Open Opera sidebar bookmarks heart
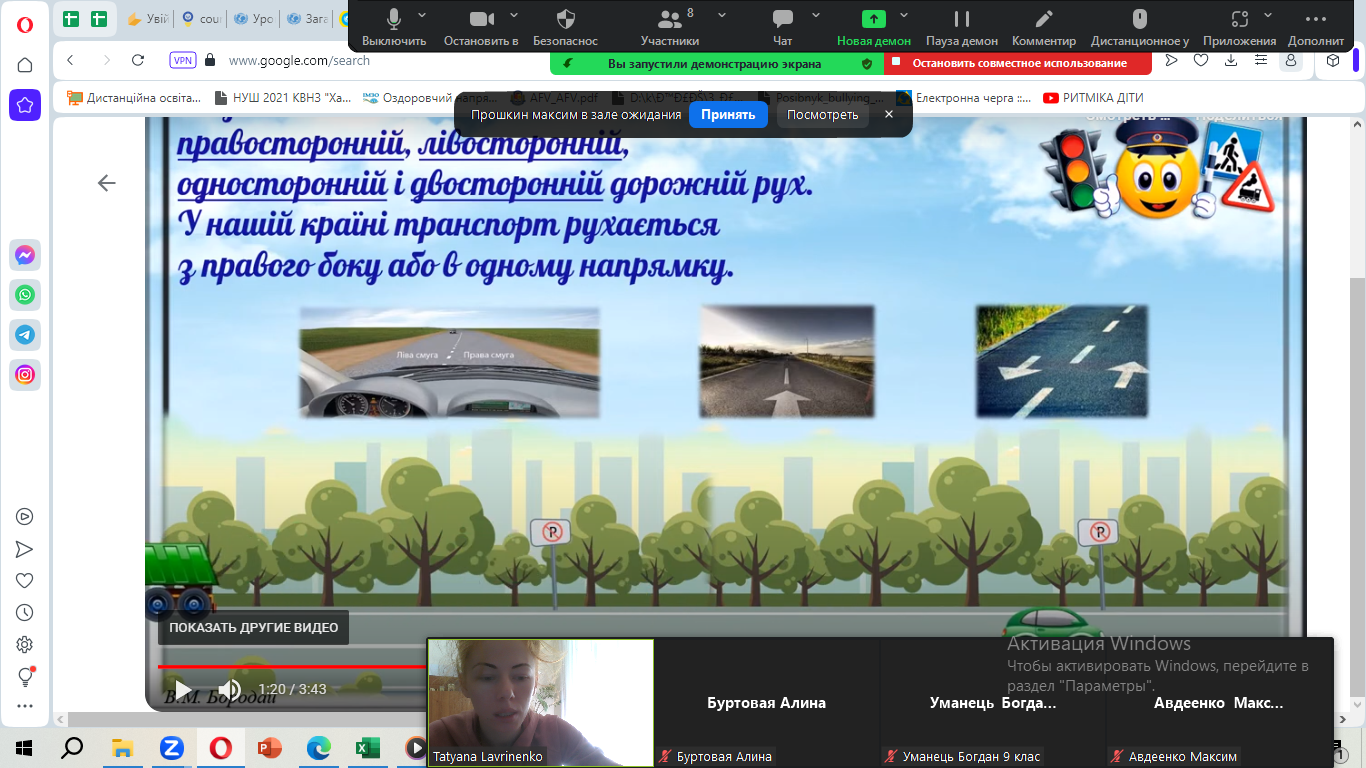The height and width of the screenshot is (768, 1366). (x=25, y=581)
